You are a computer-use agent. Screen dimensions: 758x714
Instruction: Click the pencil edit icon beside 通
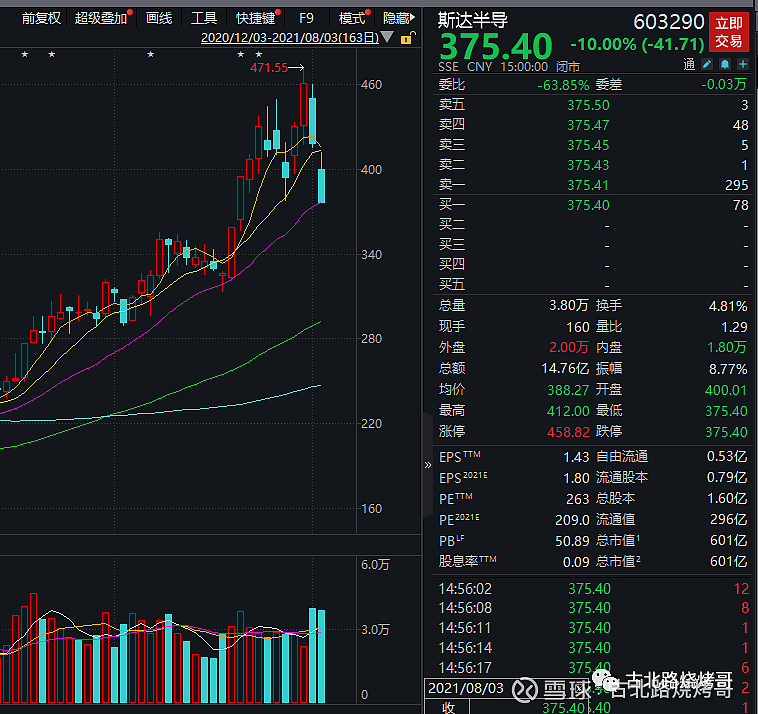click(x=707, y=64)
